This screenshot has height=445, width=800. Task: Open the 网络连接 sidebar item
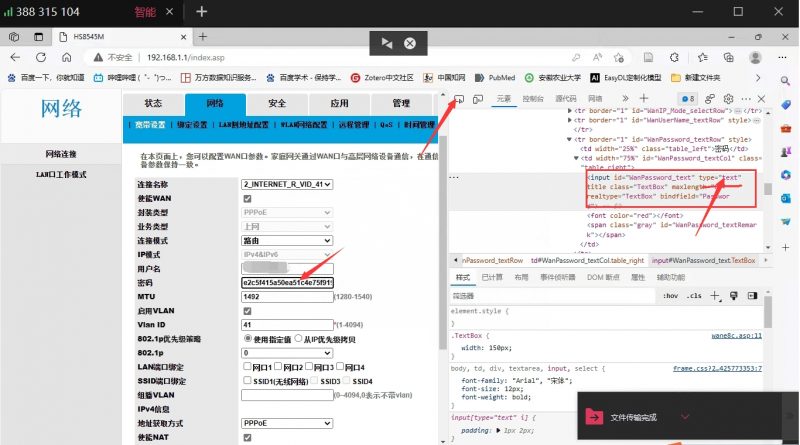pos(61,154)
